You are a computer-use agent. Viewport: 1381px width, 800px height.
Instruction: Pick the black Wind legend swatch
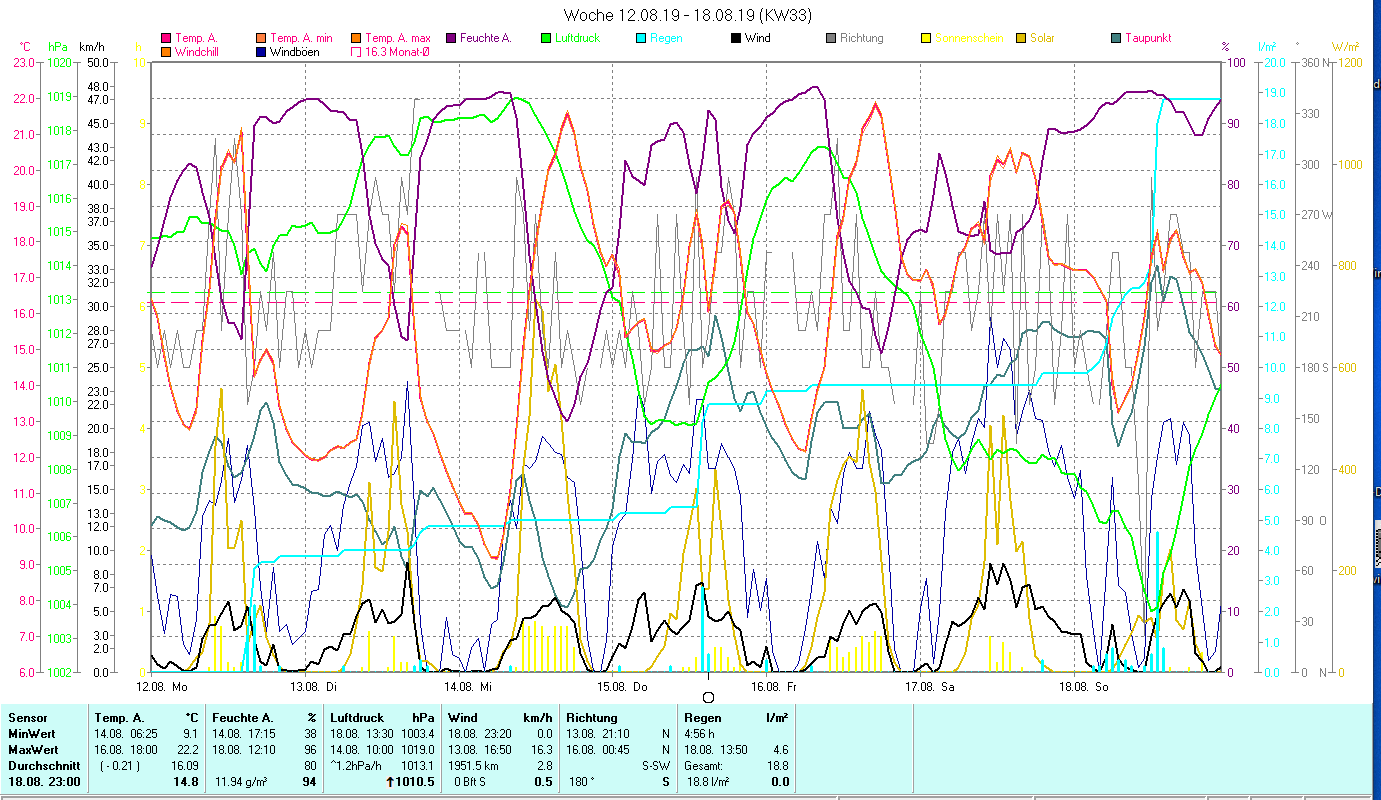735,39
